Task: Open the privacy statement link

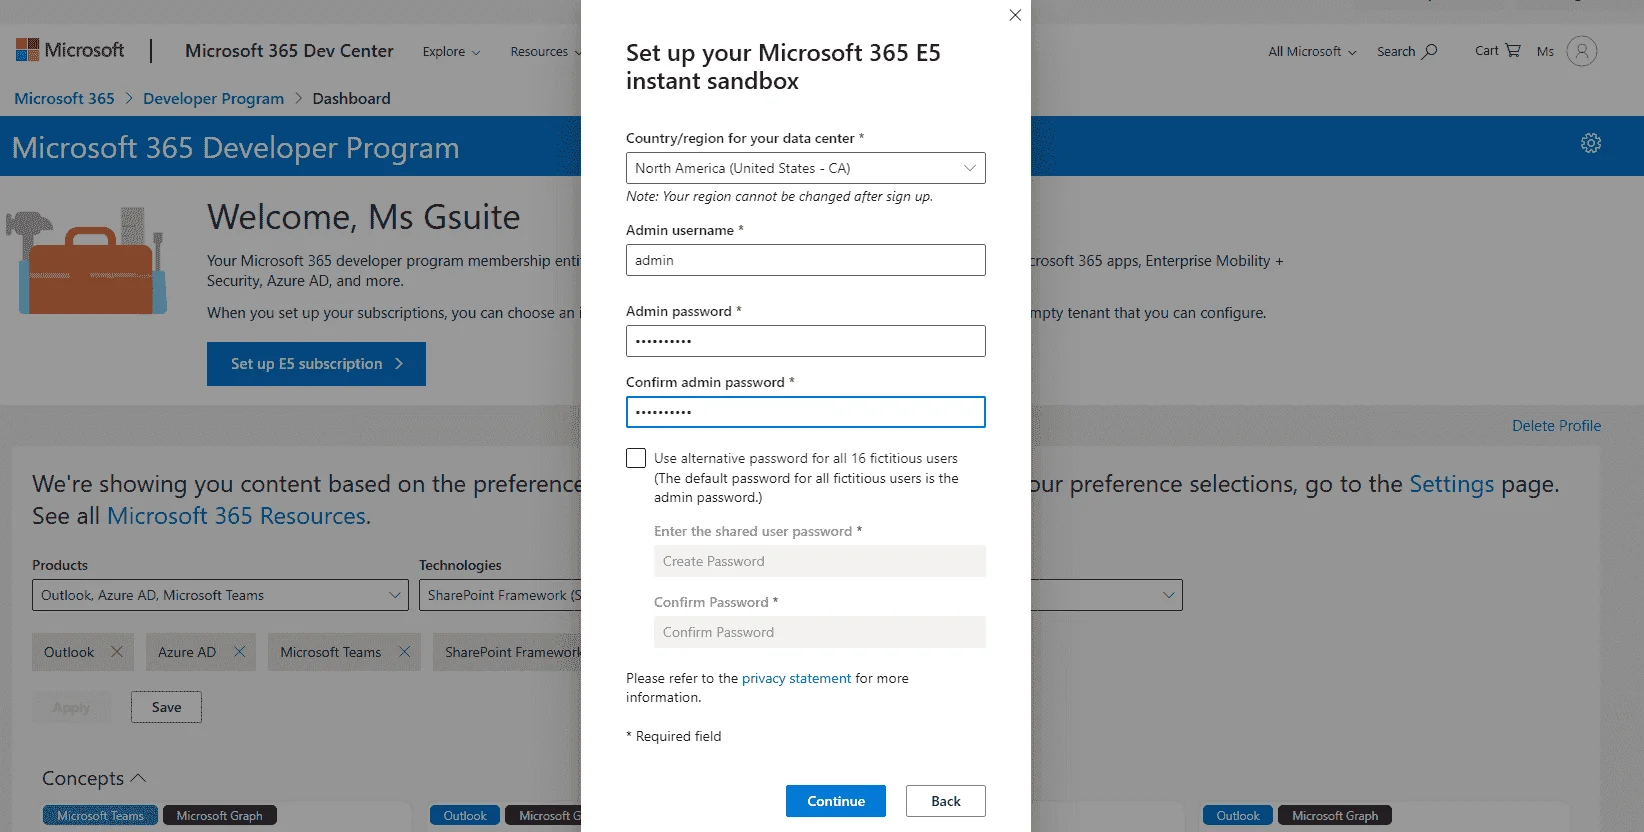Action: [796, 678]
